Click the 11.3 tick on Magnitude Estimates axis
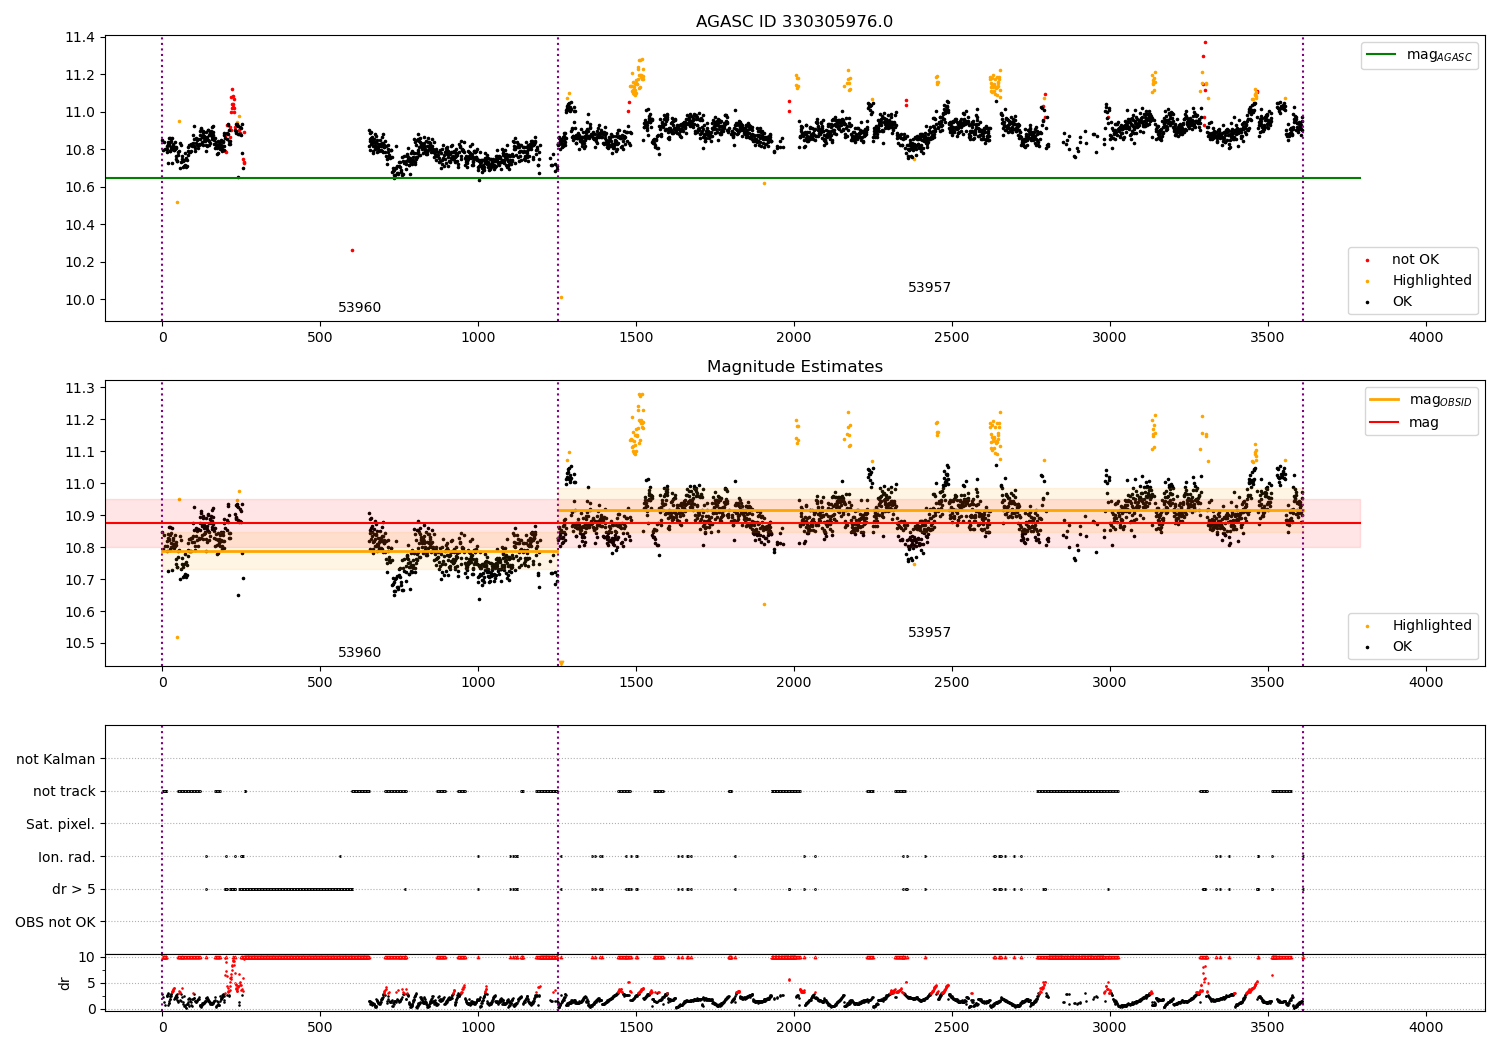Screen dimensions: 1500x1050 [x=79, y=388]
